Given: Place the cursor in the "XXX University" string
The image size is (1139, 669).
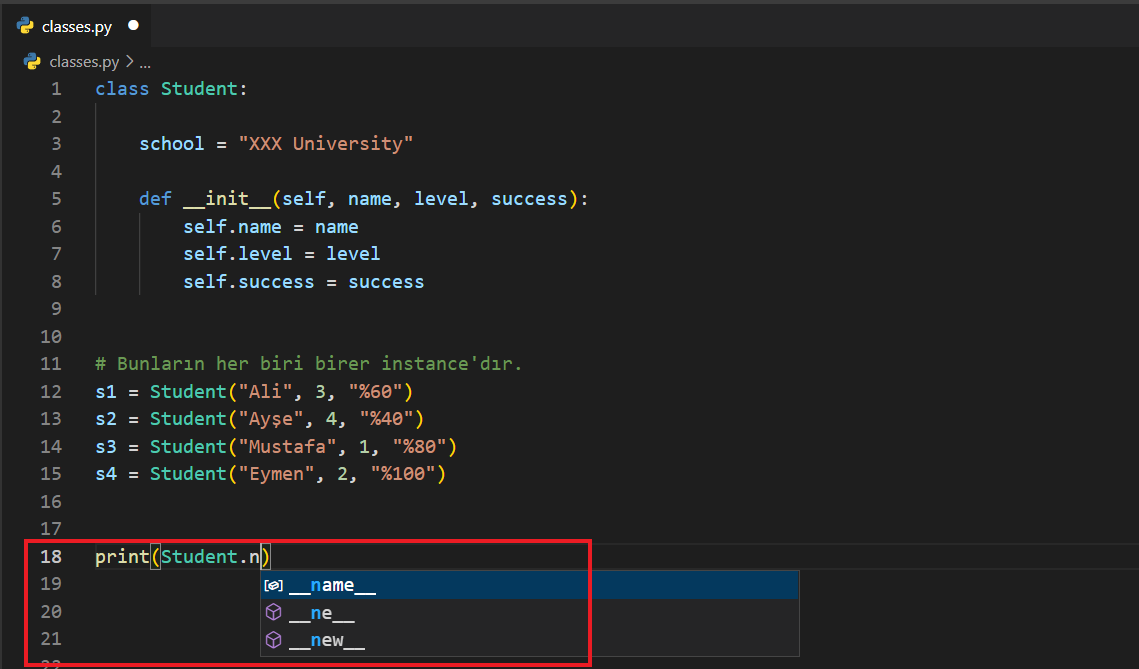Looking at the screenshot, I should pyautogui.click(x=325, y=144).
